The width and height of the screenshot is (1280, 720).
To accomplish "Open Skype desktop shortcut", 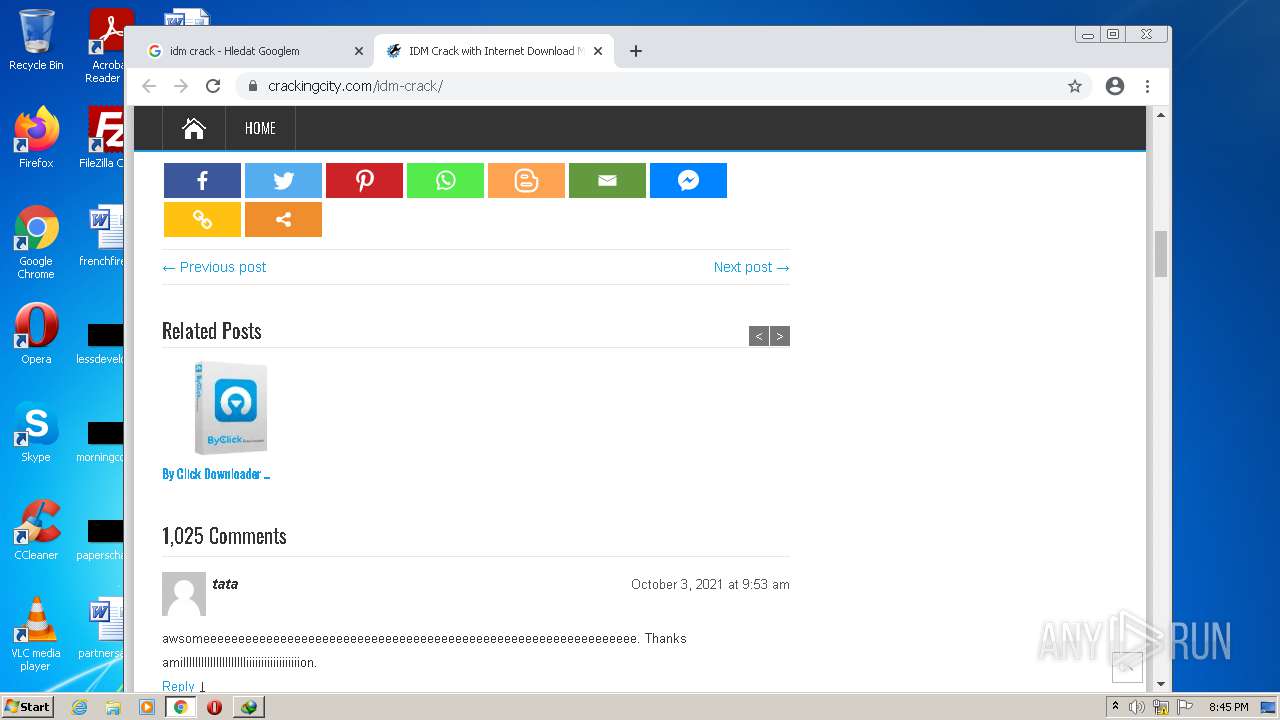I will click(x=36, y=432).
